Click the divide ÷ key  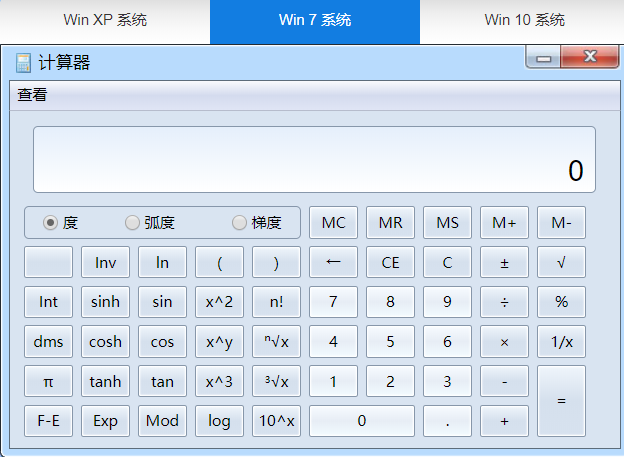click(x=504, y=302)
